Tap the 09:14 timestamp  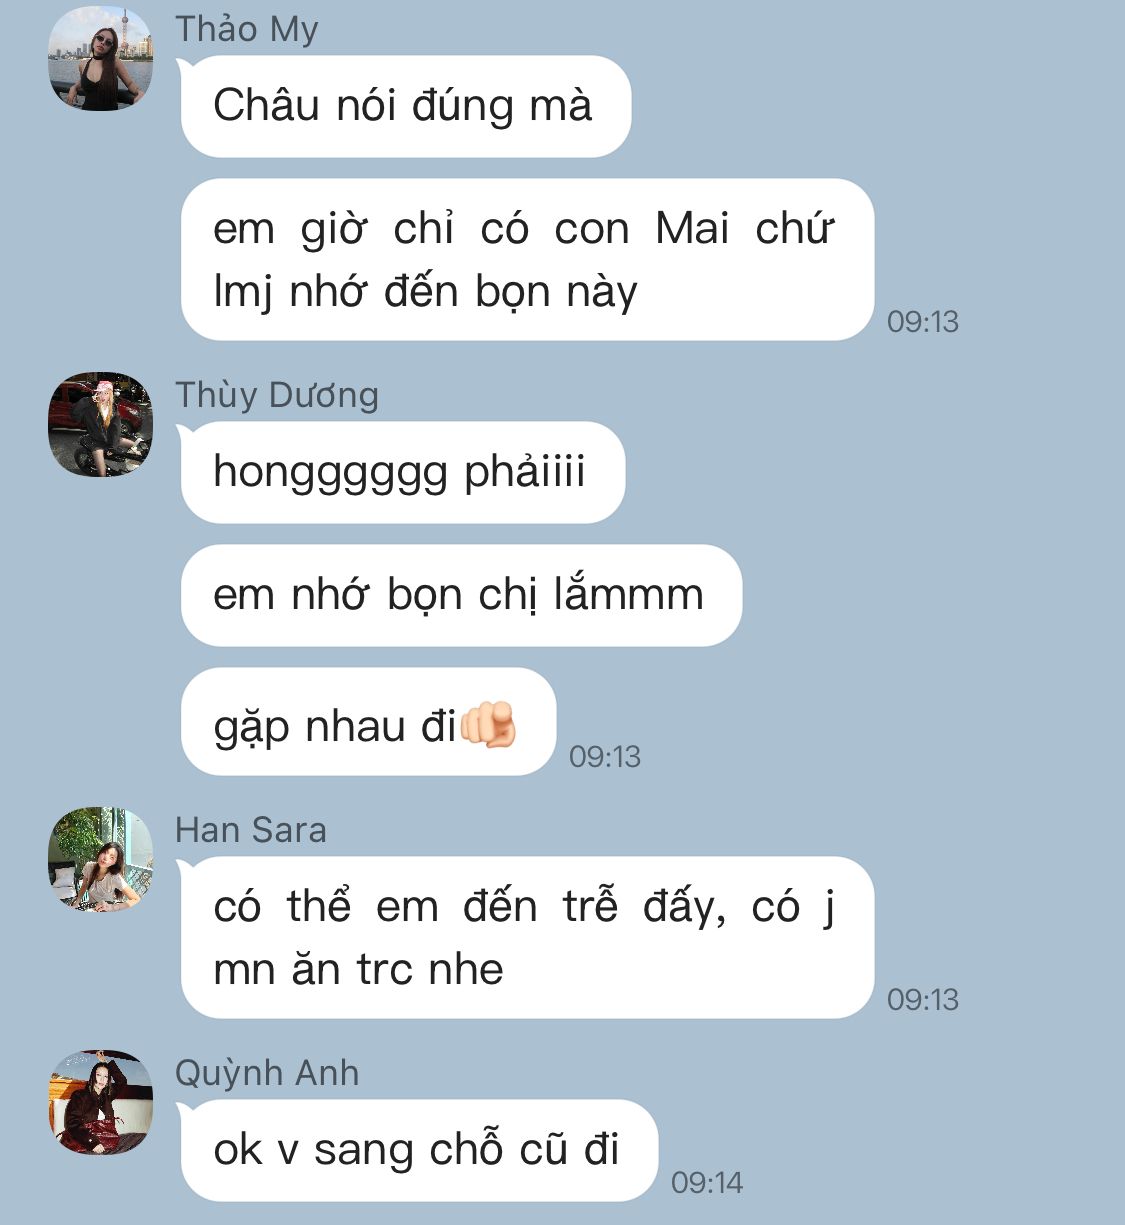tap(707, 1183)
